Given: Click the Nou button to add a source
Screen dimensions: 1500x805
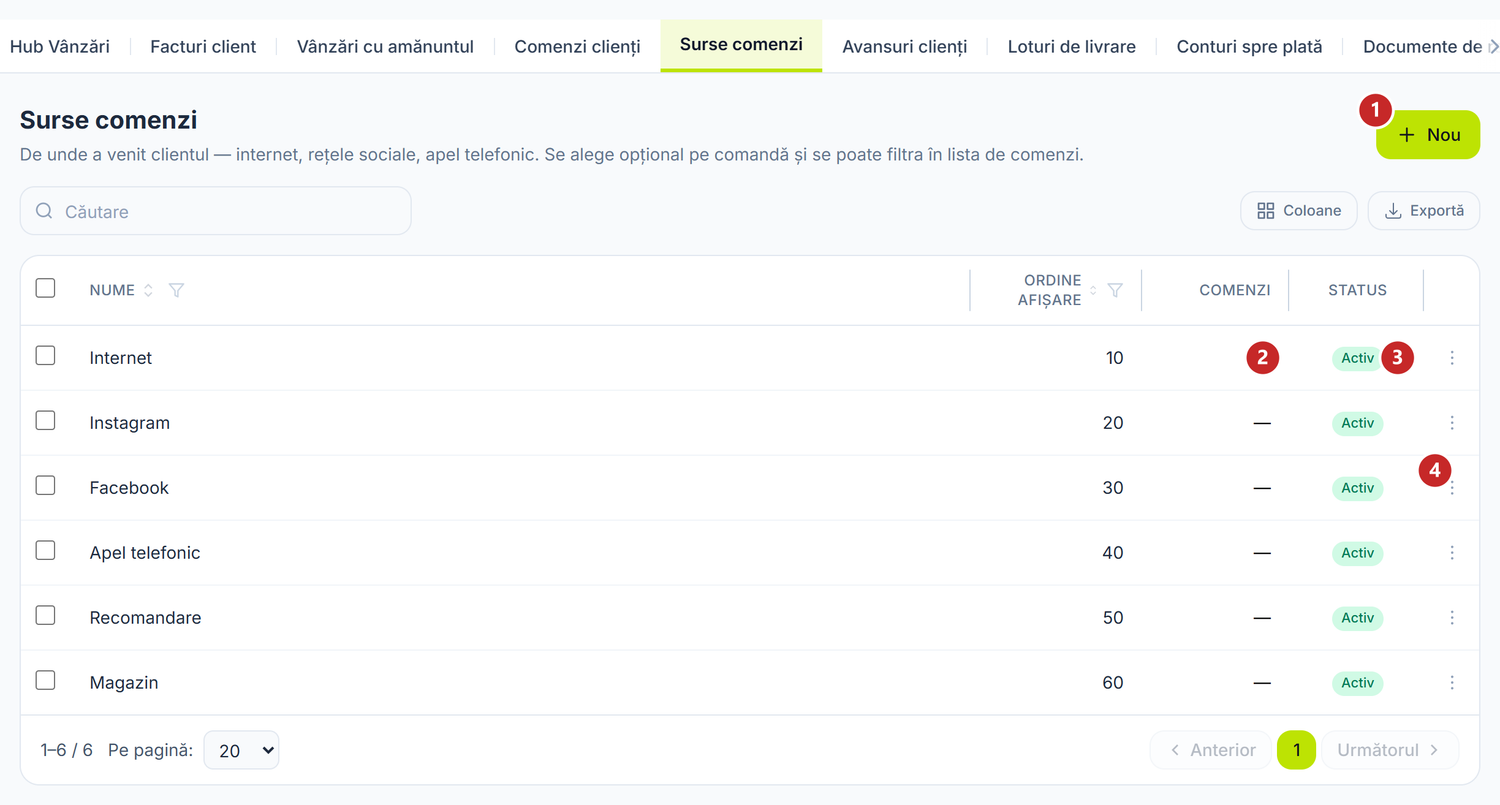Looking at the screenshot, I should (1428, 135).
